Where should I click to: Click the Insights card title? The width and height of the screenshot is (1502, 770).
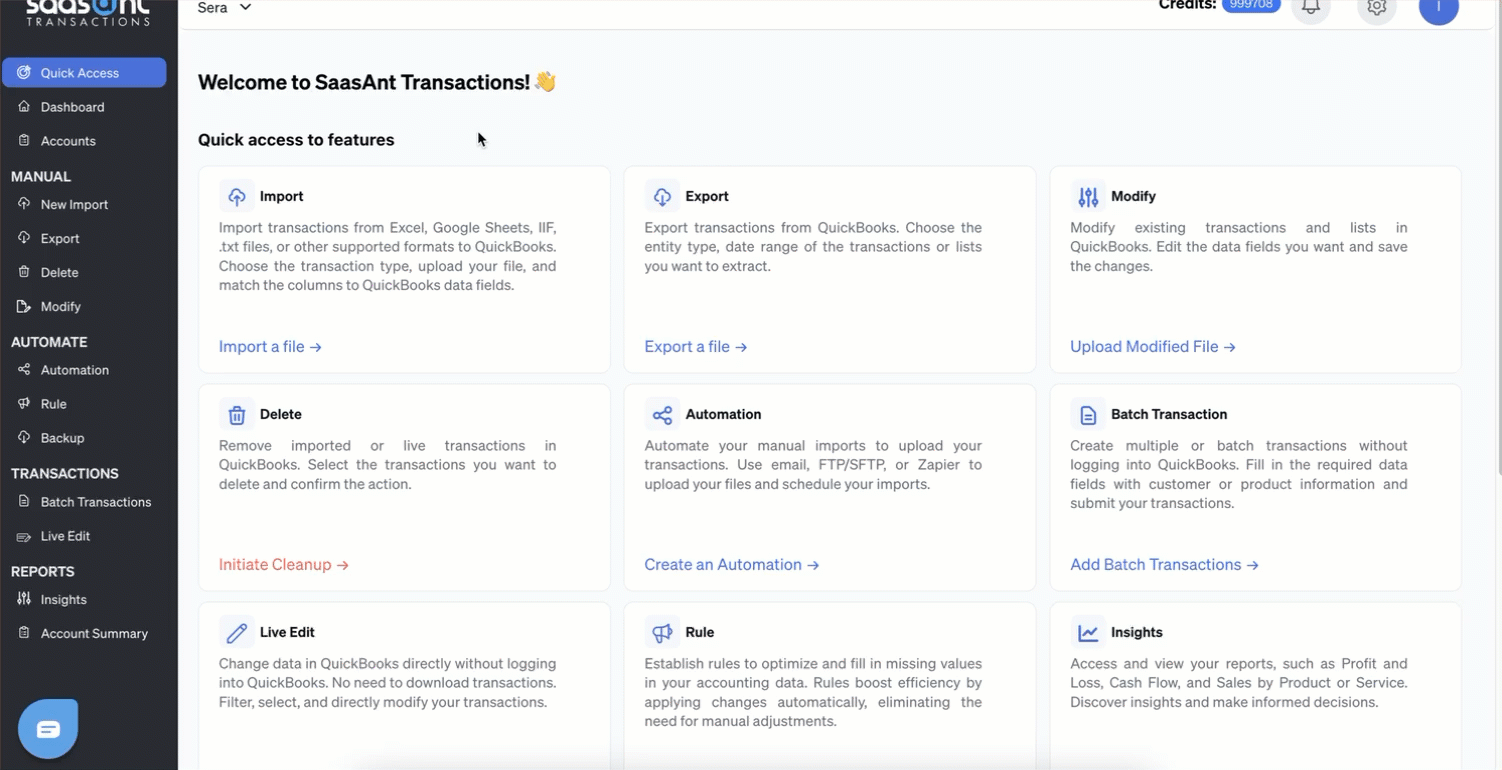1137,632
